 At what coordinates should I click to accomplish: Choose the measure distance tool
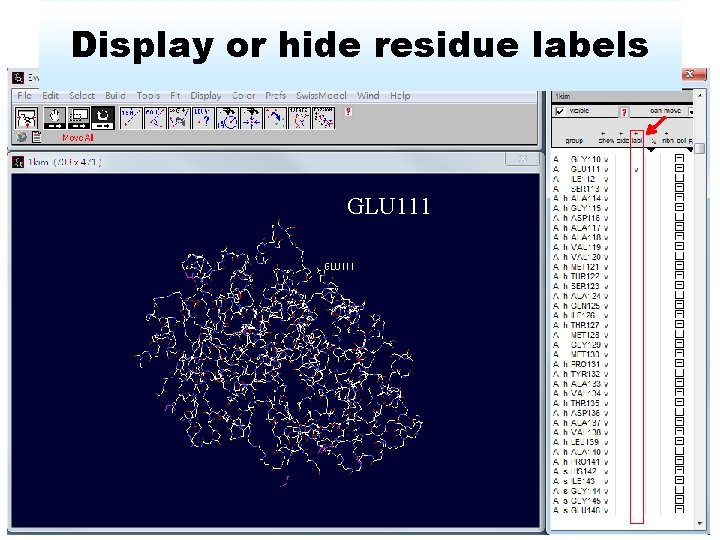[131, 118]
